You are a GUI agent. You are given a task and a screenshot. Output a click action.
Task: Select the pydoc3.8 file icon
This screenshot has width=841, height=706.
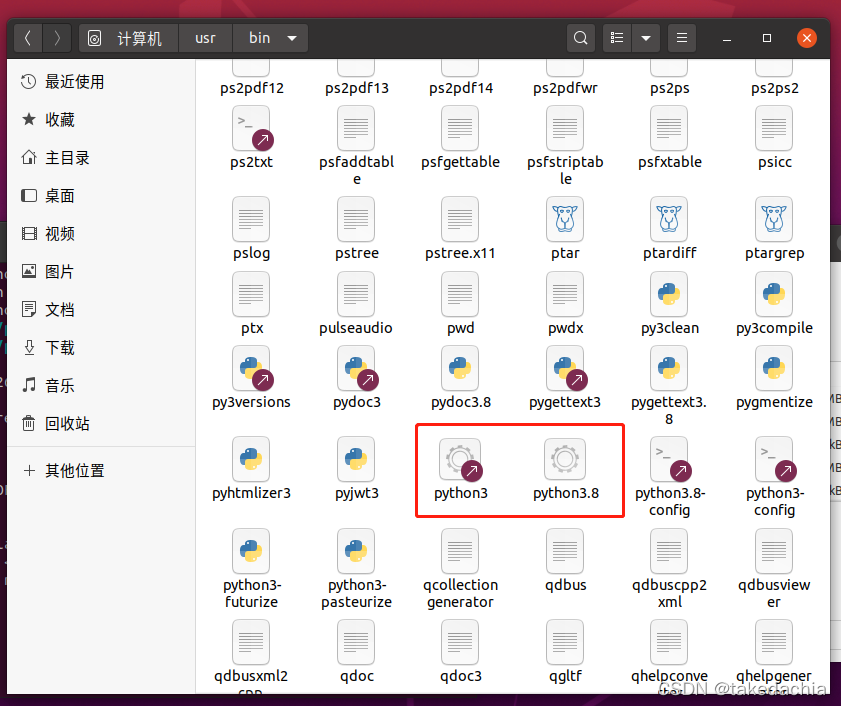[460, 368]
